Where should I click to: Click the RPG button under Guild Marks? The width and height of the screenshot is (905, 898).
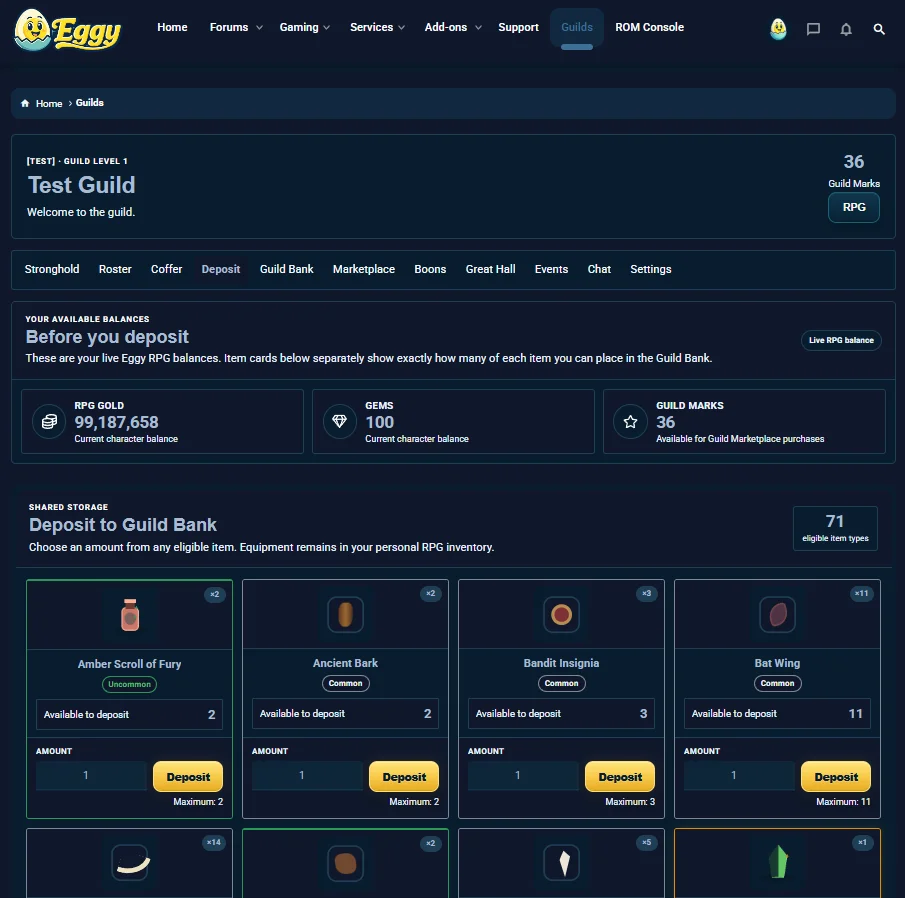point(854,207)
